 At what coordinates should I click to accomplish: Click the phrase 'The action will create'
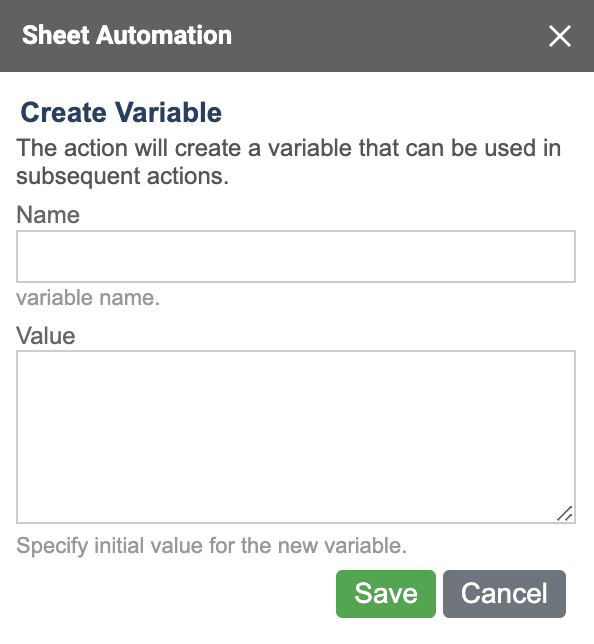(128, 148)
